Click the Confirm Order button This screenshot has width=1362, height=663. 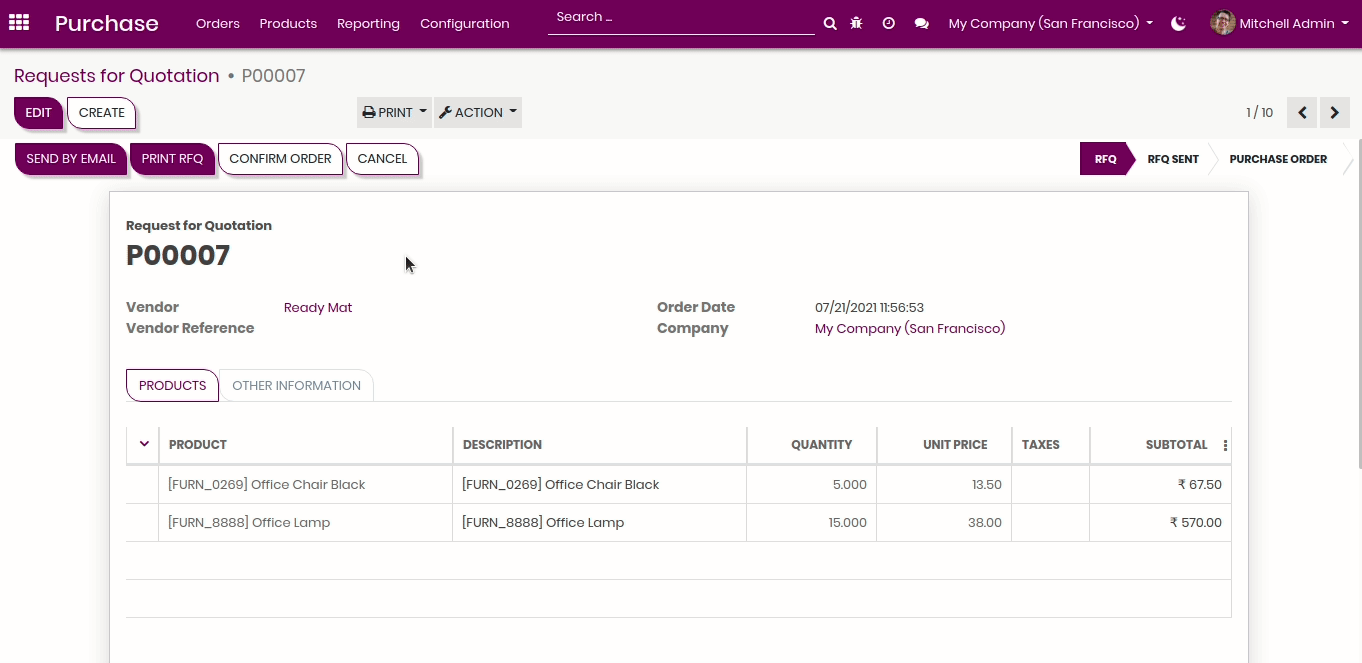280,159
